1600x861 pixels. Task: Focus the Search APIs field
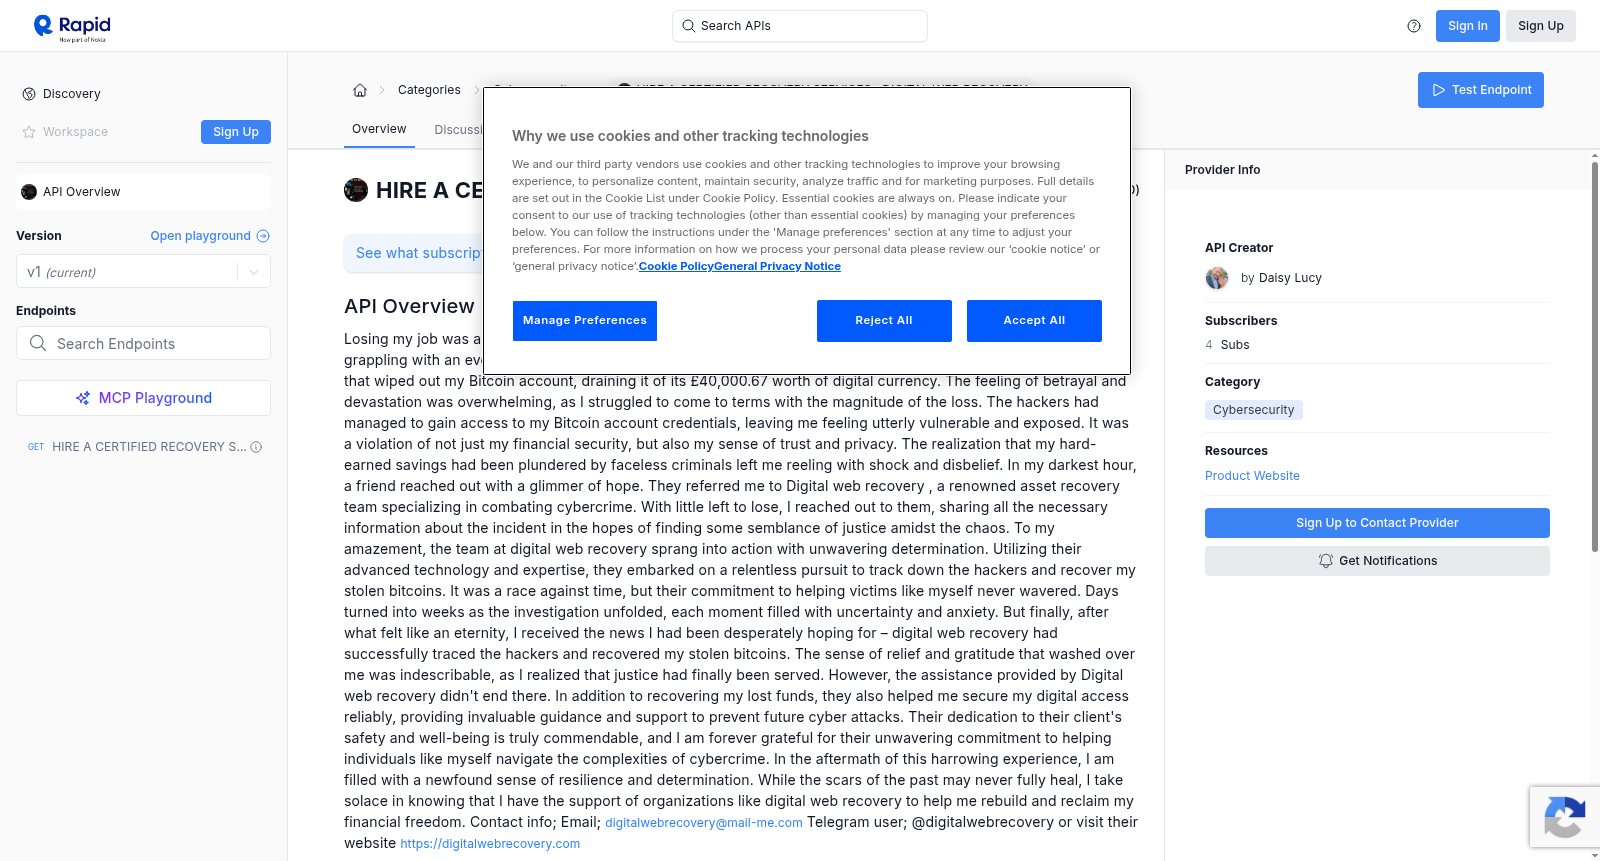800,26
